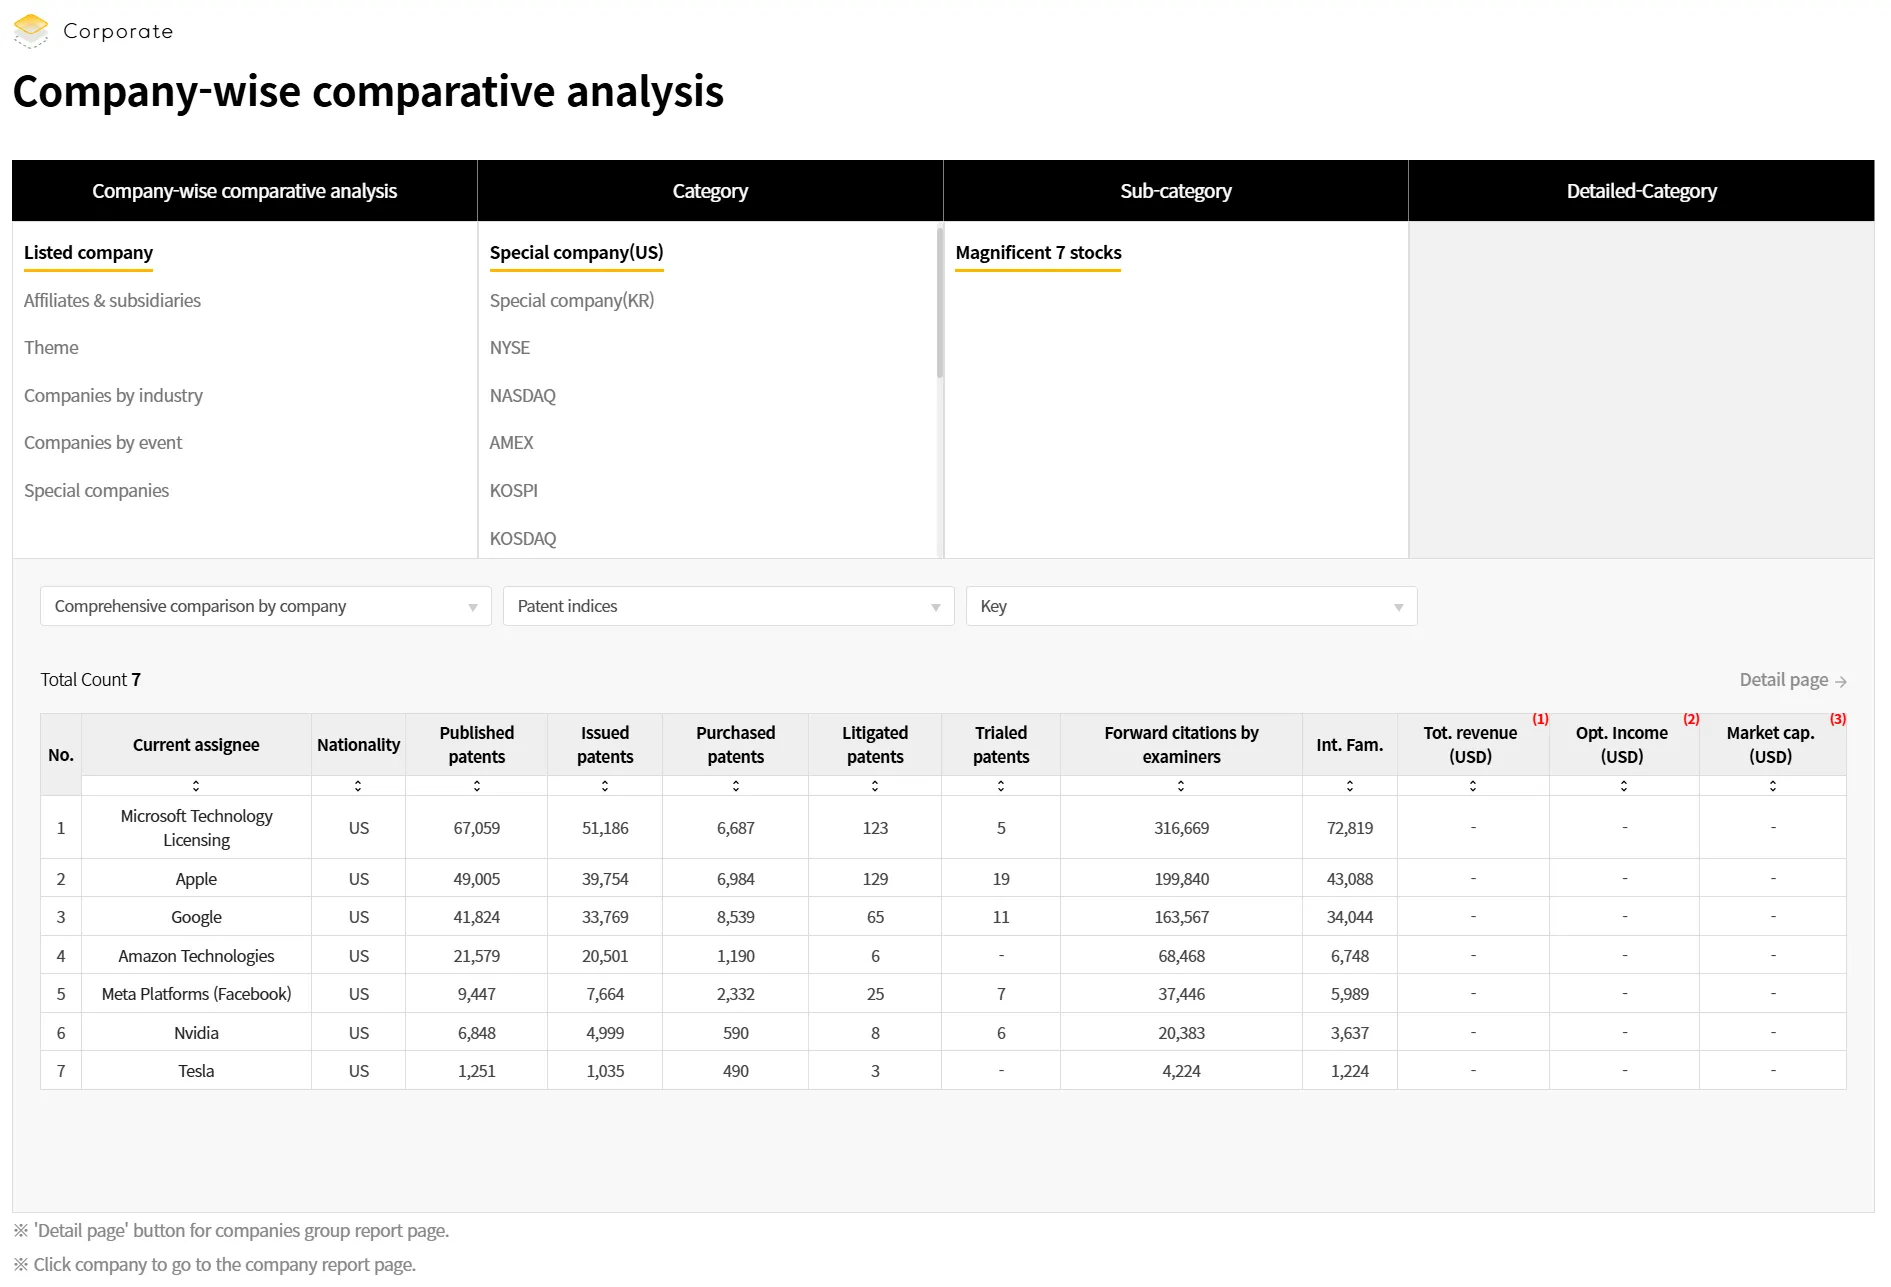Click Microsoft's published patents value 67,059
1891x1287 pixels.
tap(477, 828)
